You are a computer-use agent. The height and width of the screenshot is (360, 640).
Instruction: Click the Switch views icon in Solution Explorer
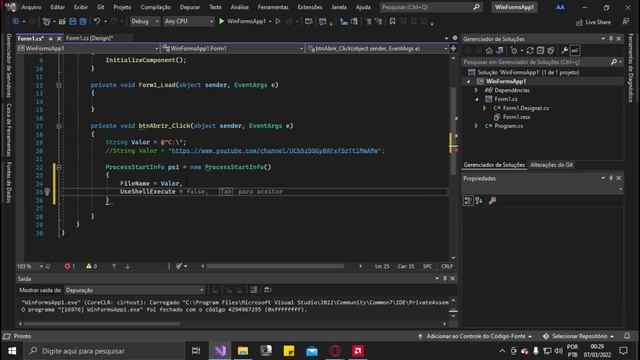coord(500,51)
